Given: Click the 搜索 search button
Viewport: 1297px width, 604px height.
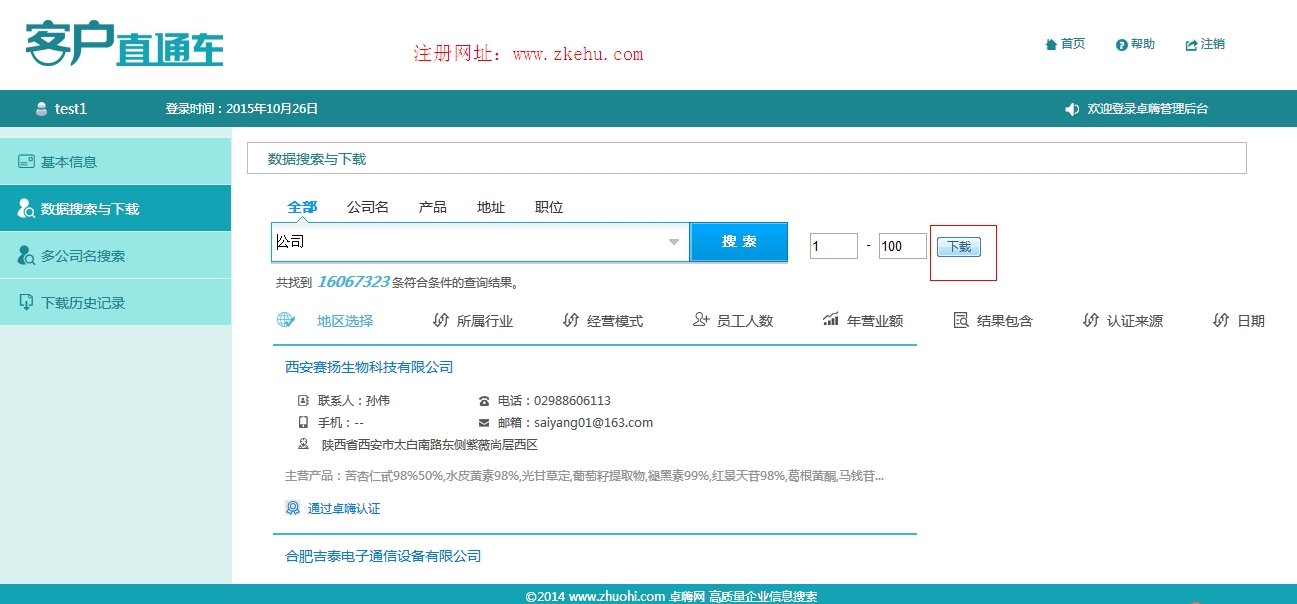Looking at the screenshot, I should pos(738,241).
